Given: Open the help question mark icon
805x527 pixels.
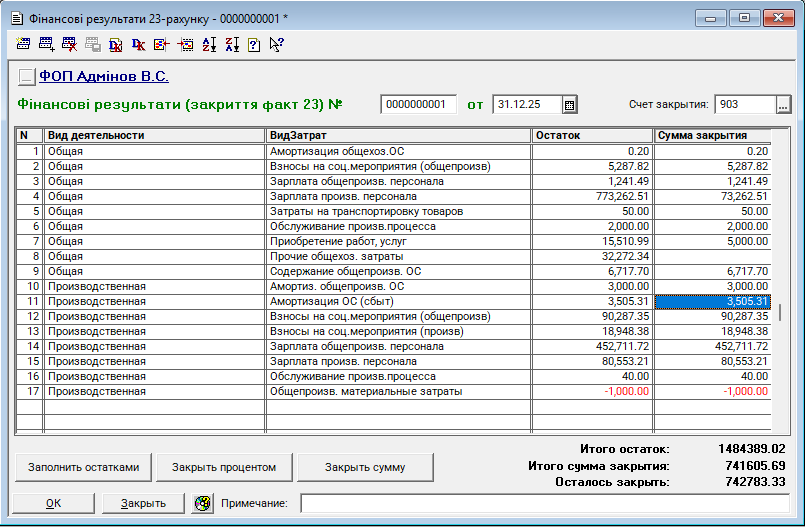Looking at the screenshot, I should (x=254, y=44).
